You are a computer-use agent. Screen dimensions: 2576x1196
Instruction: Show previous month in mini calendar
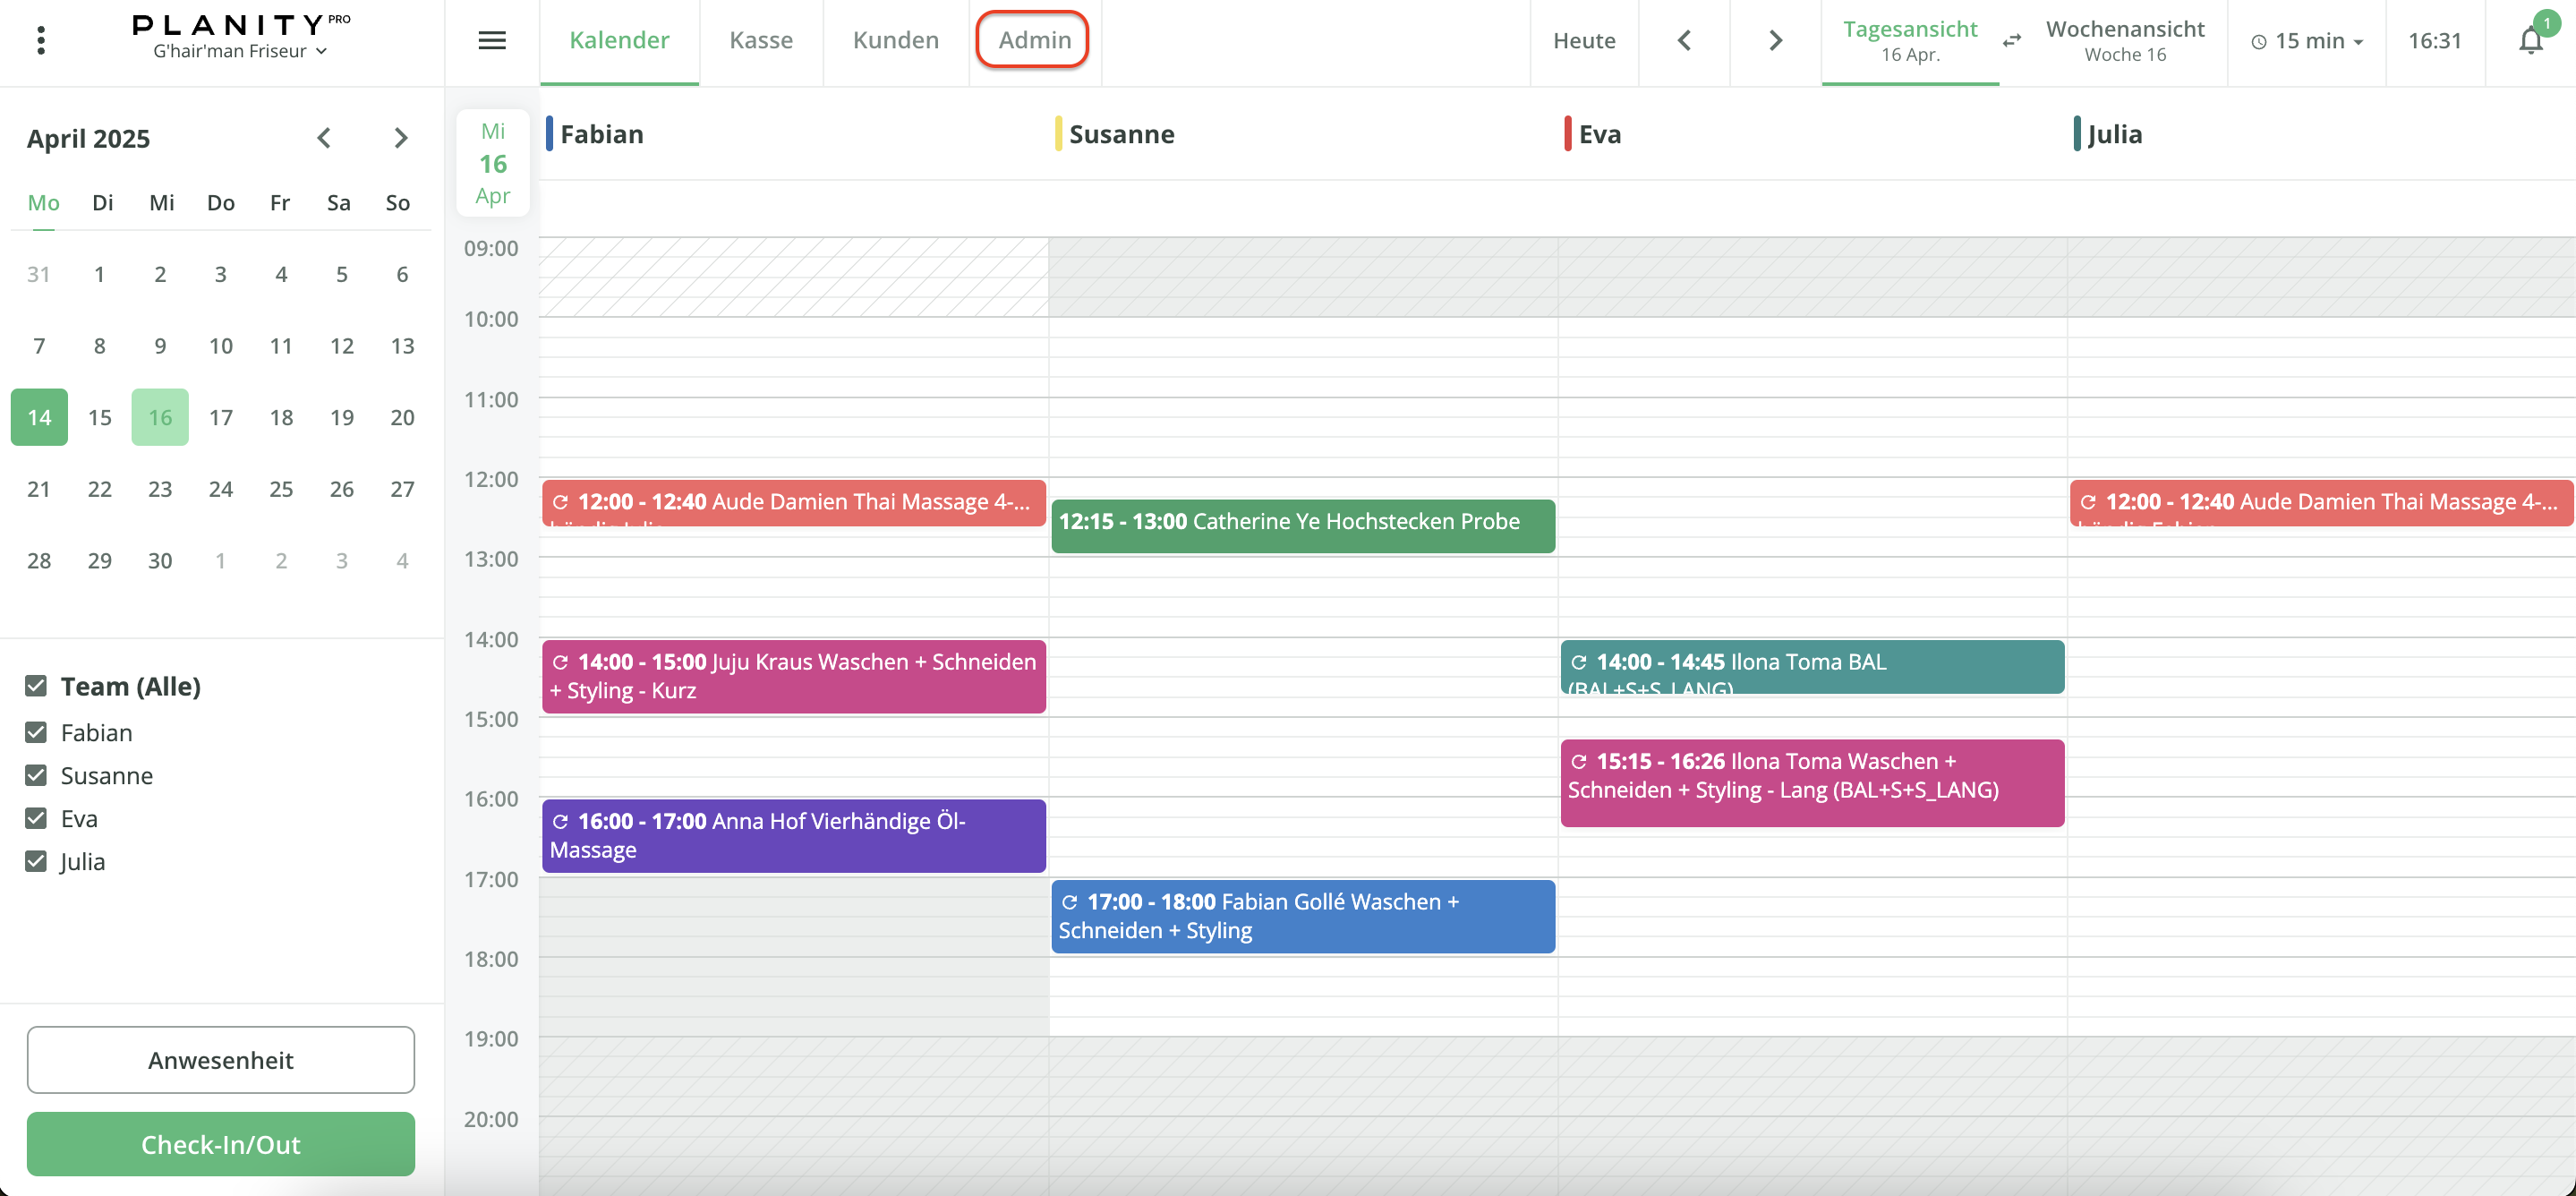323,138
